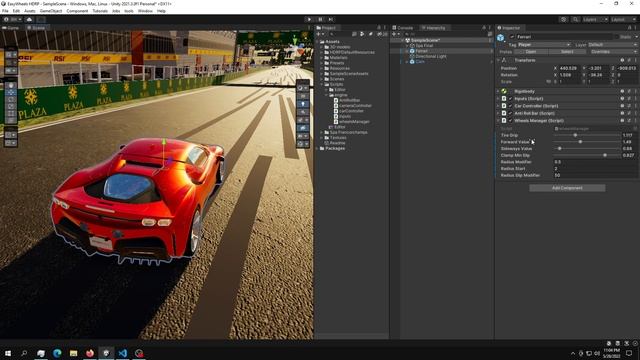Image resolution: width=640 pixels, height=360 pixels.
Task: Select the Rotate tool in scene toolbar
Action: (11, 99)
